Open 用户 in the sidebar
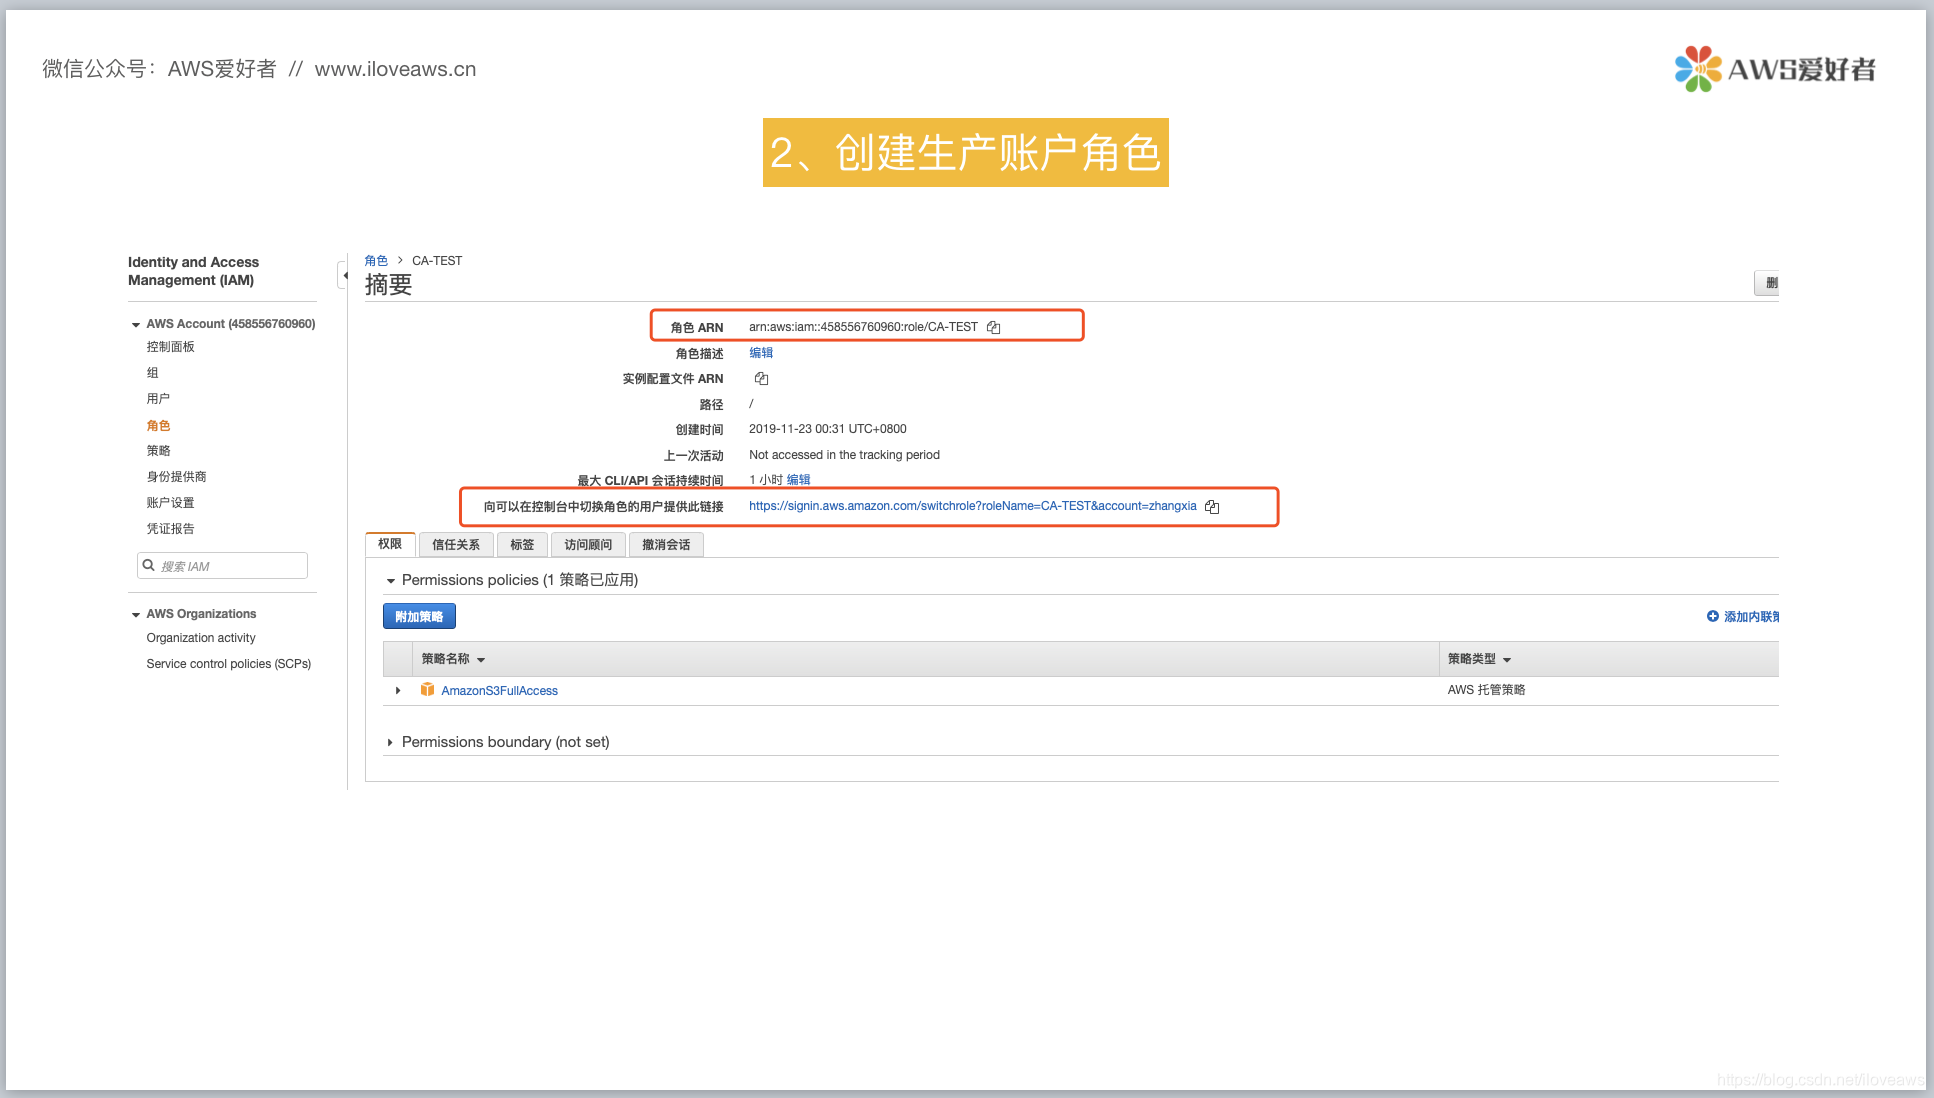 (158, 399)
